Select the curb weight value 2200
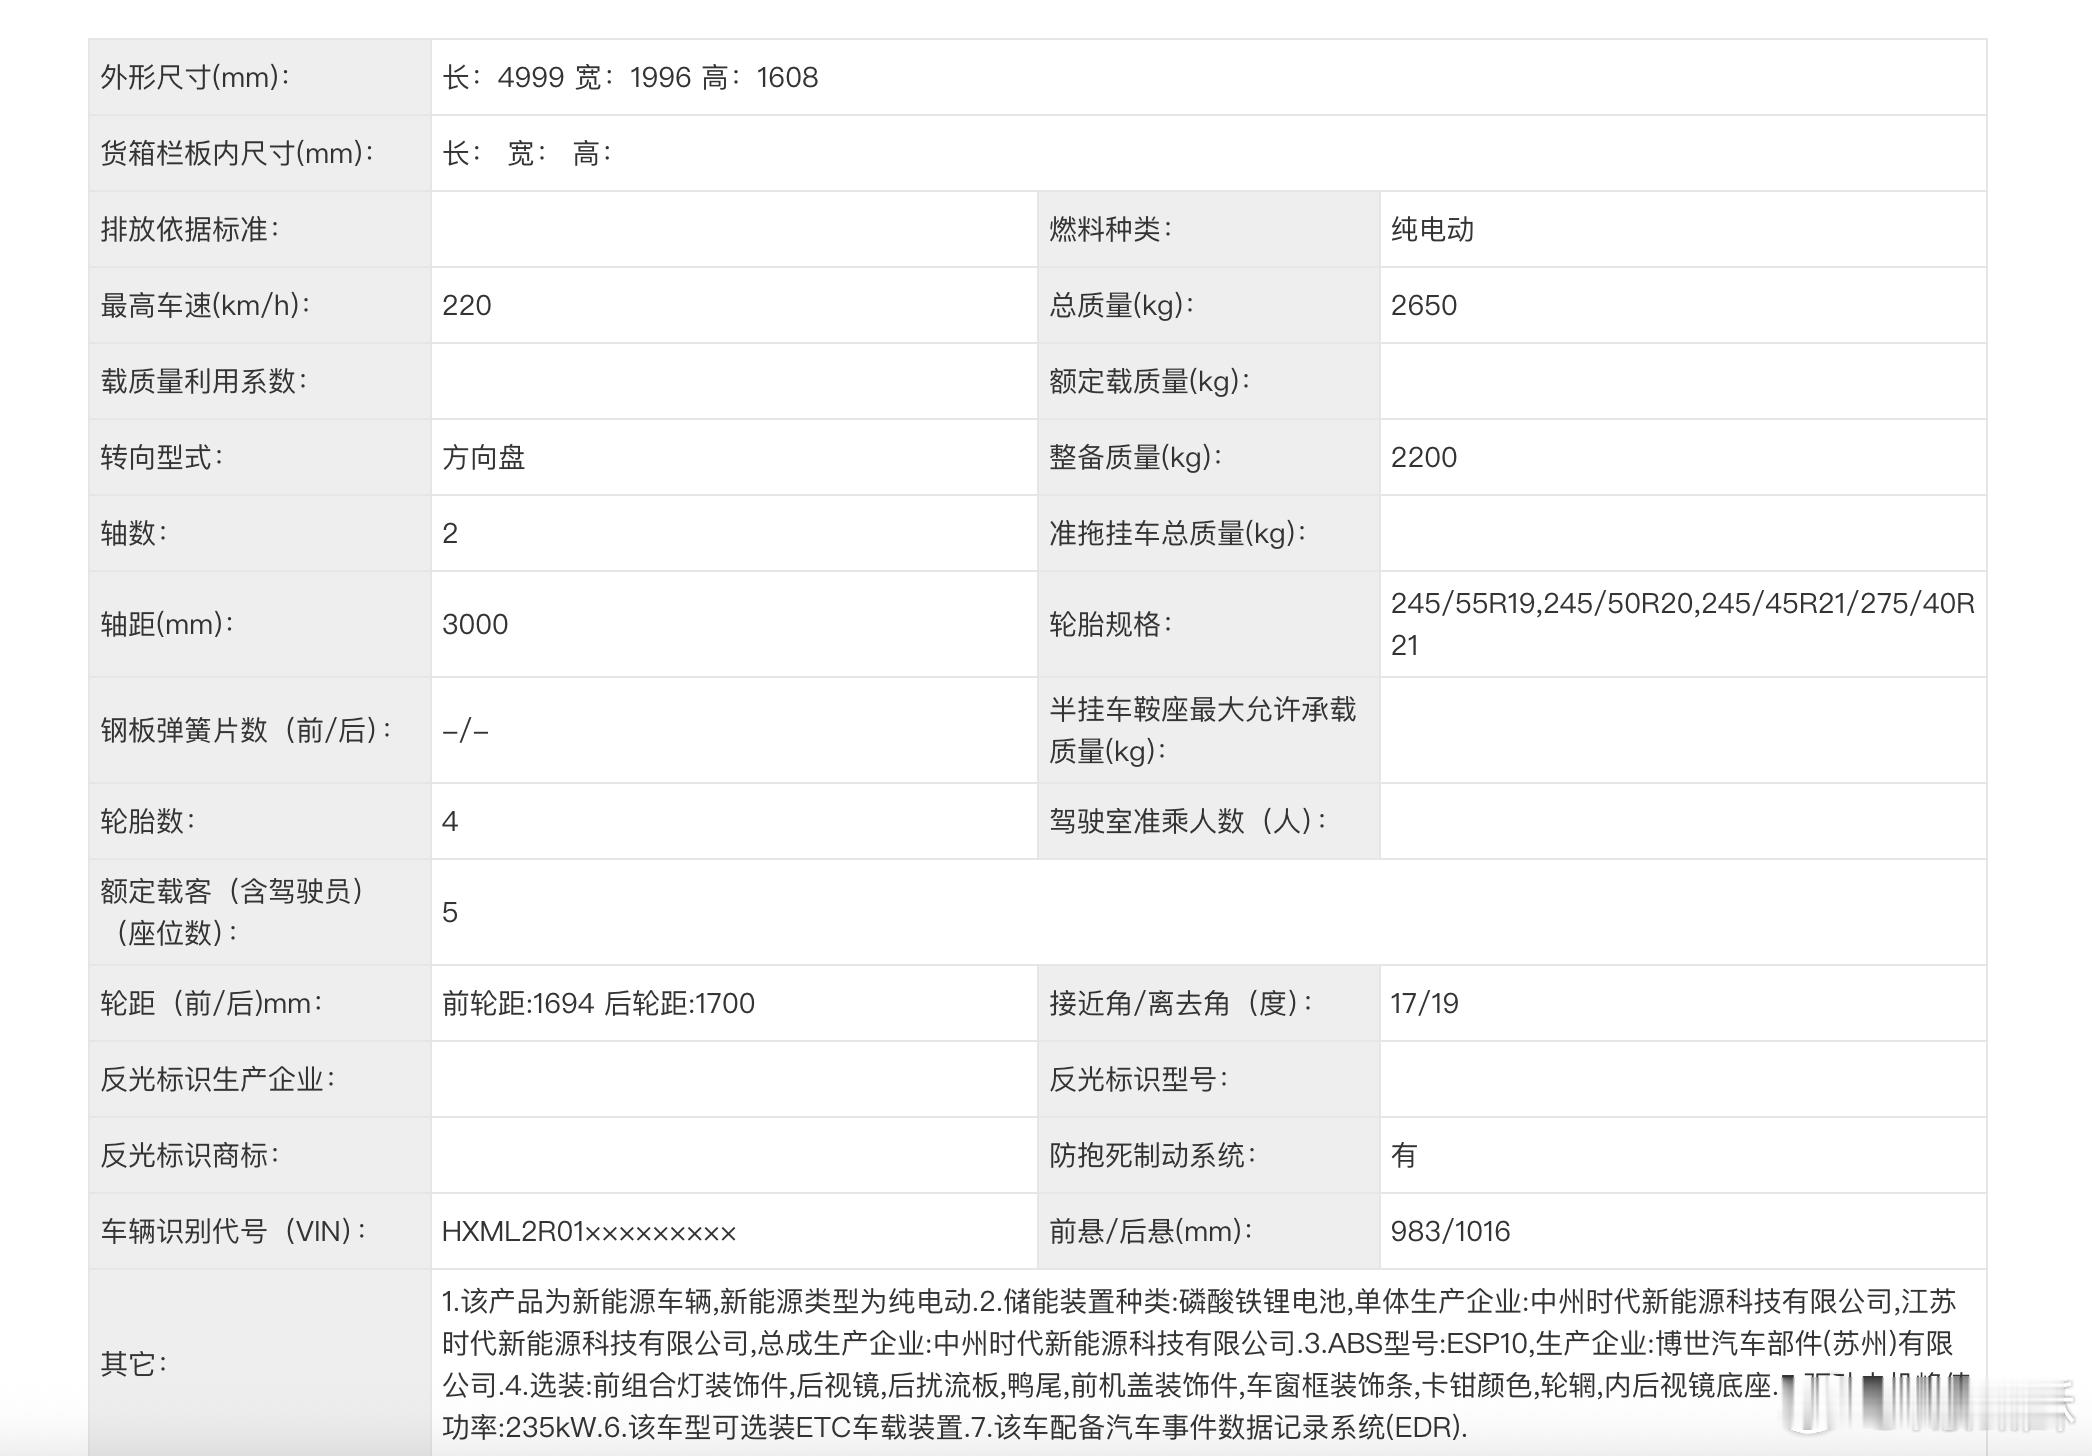The image size is (2092, 1456). (1427, 457)
